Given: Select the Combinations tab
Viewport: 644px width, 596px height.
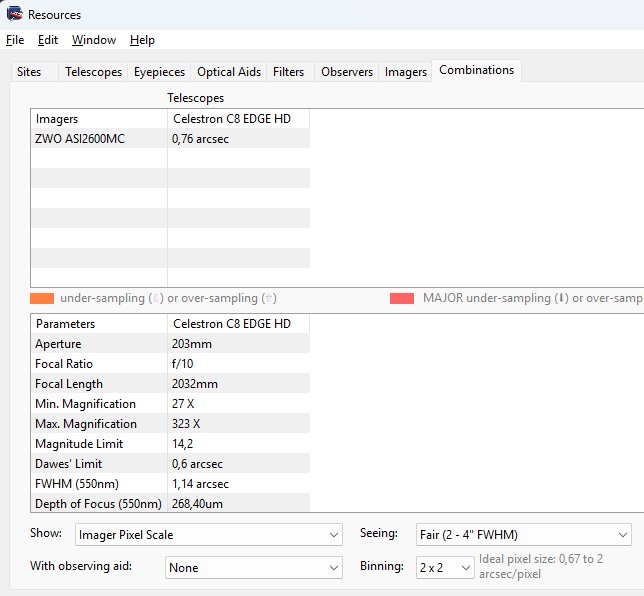Looking at the screenshot, I should 476,70.
